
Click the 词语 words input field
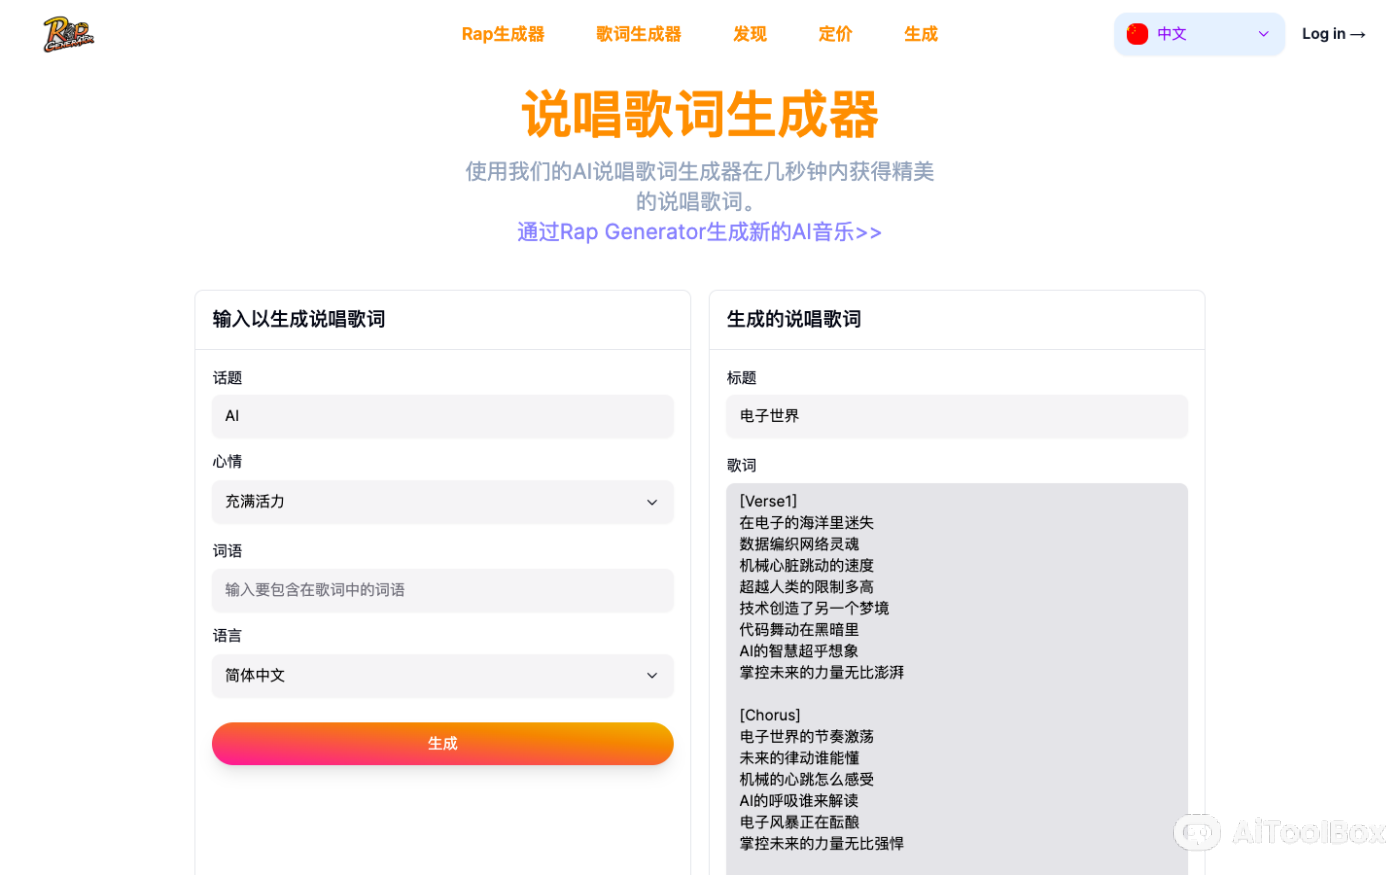pyautogui.click(x=442, y=590)
